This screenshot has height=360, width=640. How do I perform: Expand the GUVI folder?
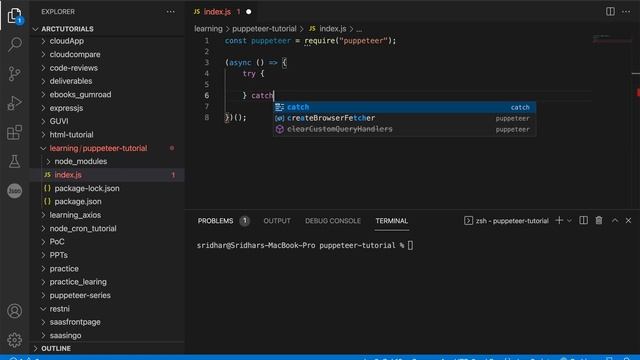pyautogui.click(x=59, y=121)
